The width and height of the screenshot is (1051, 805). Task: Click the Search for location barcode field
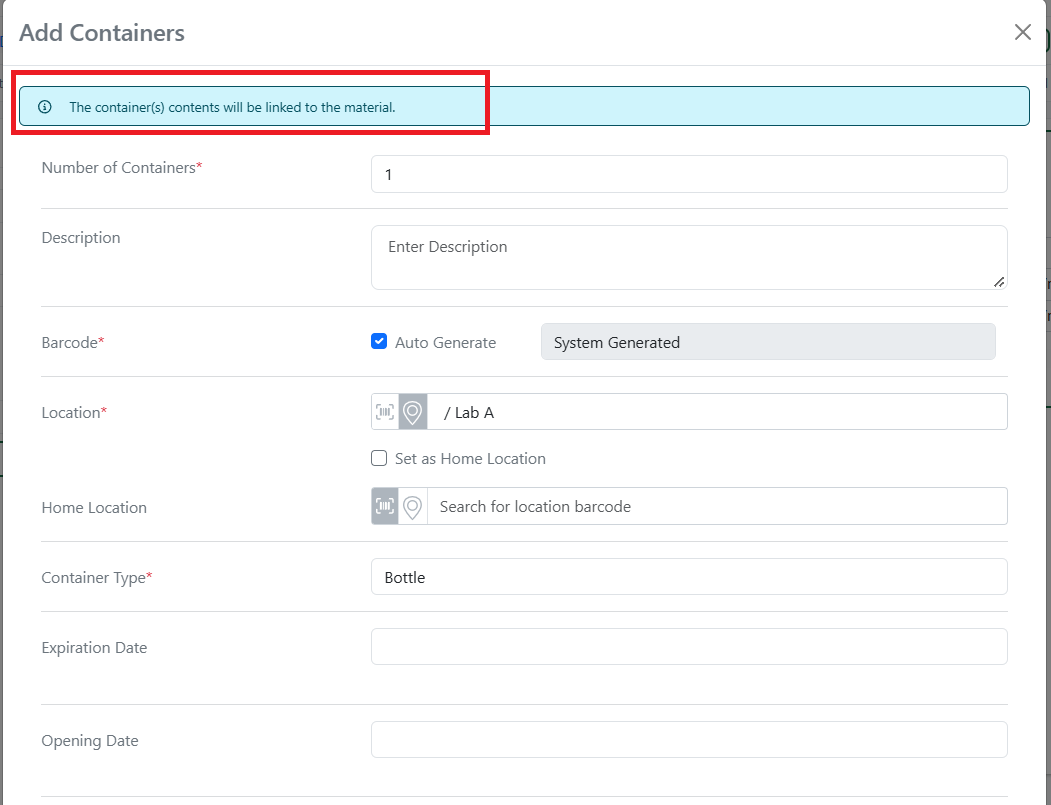click(717, 506)
